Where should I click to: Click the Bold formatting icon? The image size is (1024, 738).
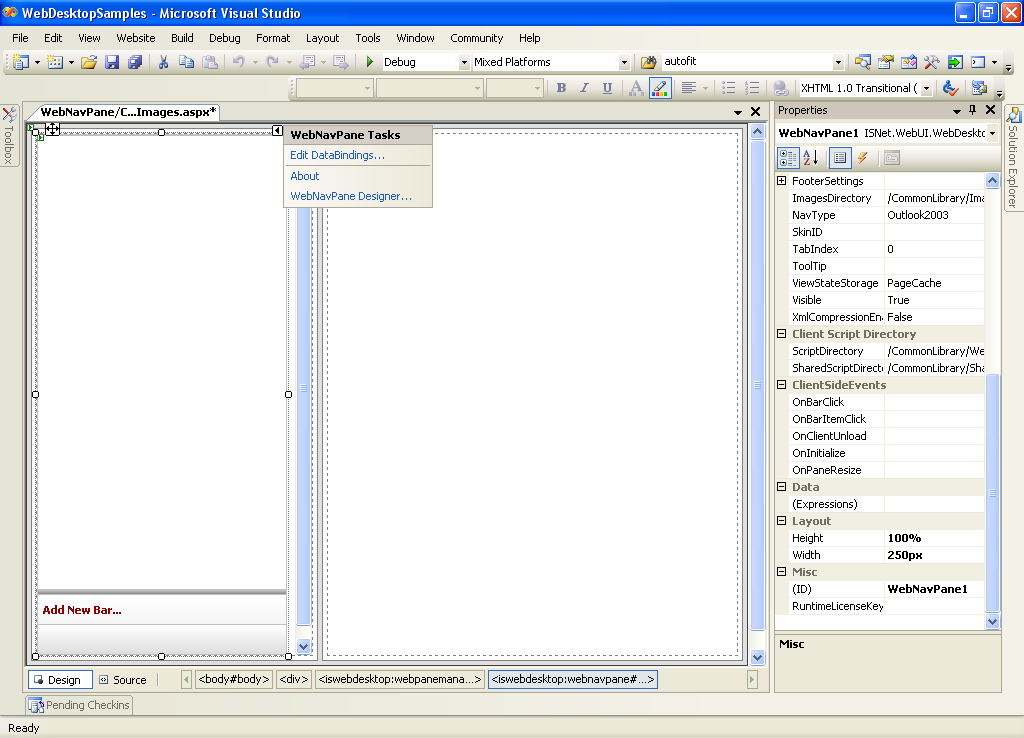561,88
